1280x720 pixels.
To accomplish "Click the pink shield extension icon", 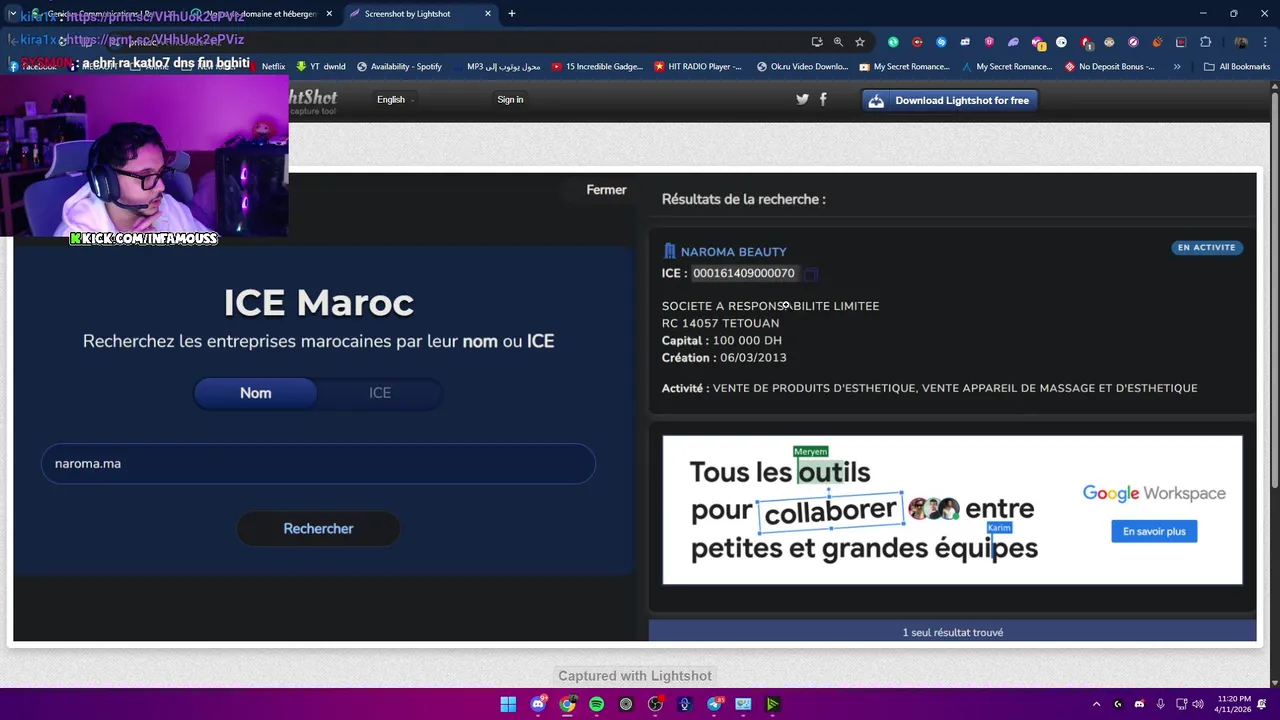I will point(989,42).
